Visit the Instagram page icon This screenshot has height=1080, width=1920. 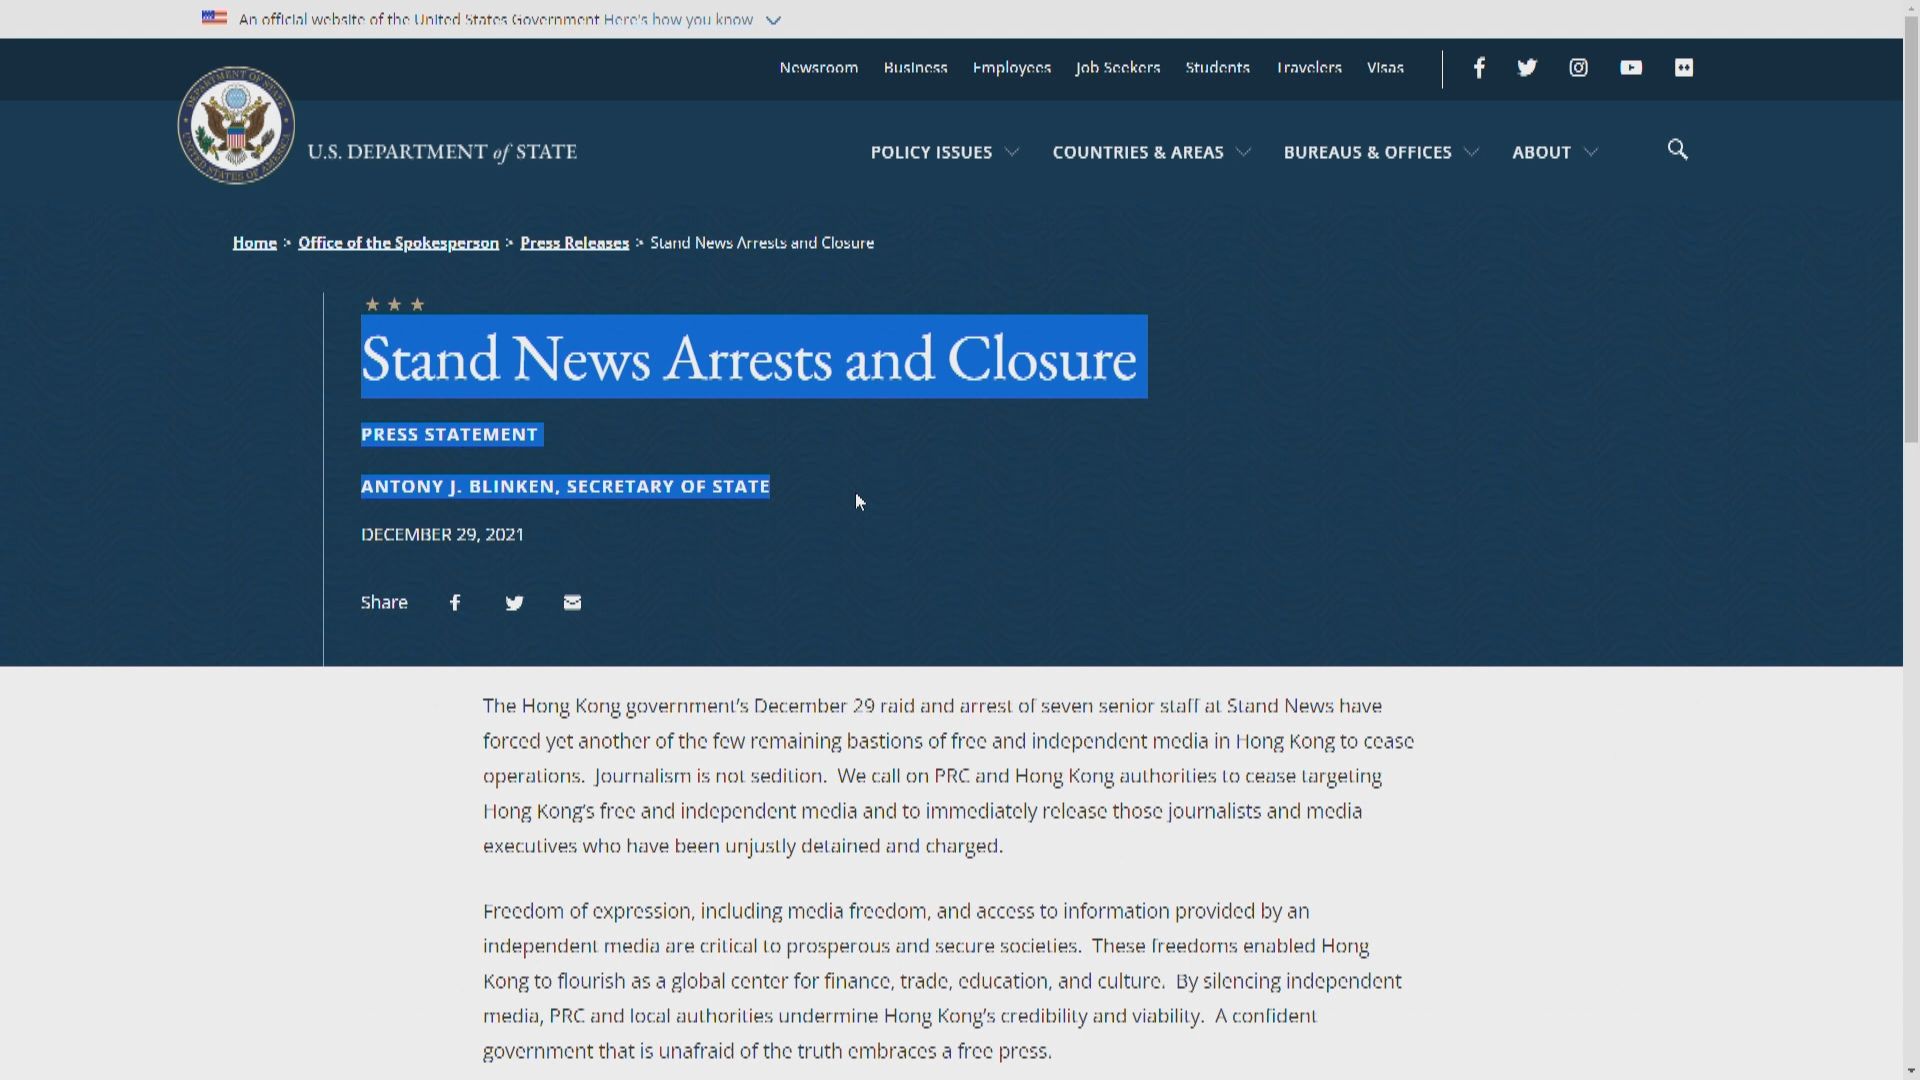pos(1578,67)
